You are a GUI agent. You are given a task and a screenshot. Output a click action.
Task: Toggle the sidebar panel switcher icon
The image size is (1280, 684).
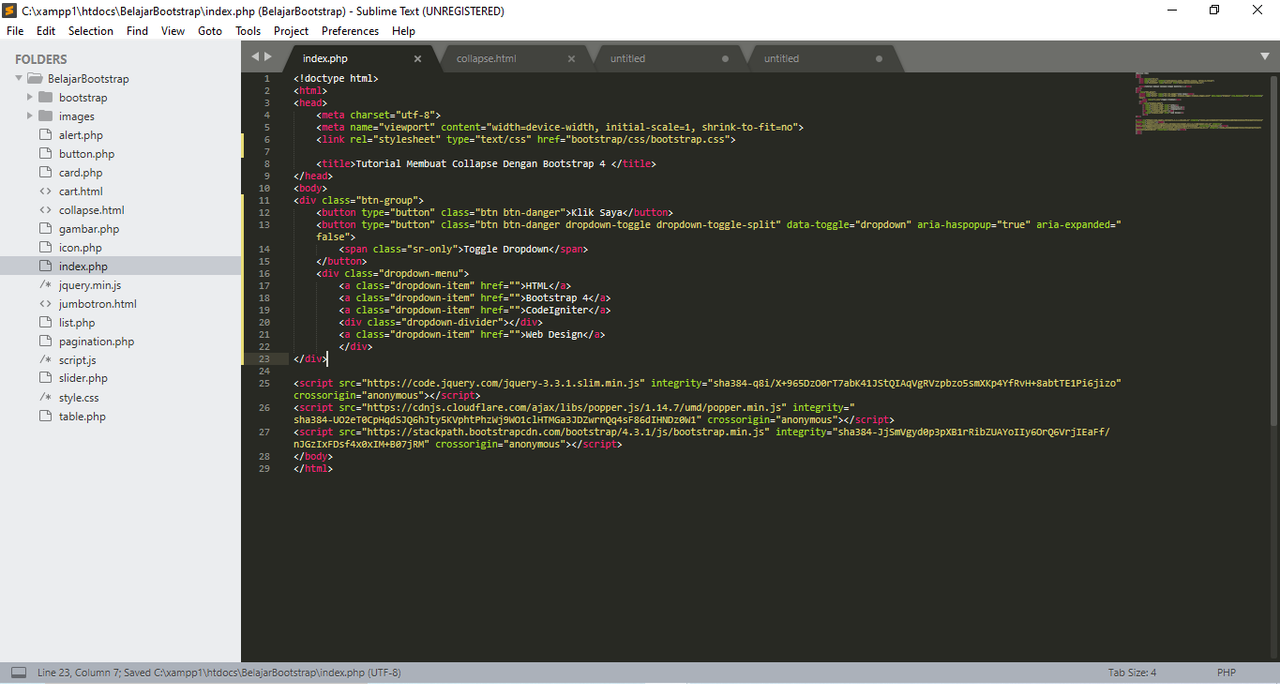(x=18, y=672)
